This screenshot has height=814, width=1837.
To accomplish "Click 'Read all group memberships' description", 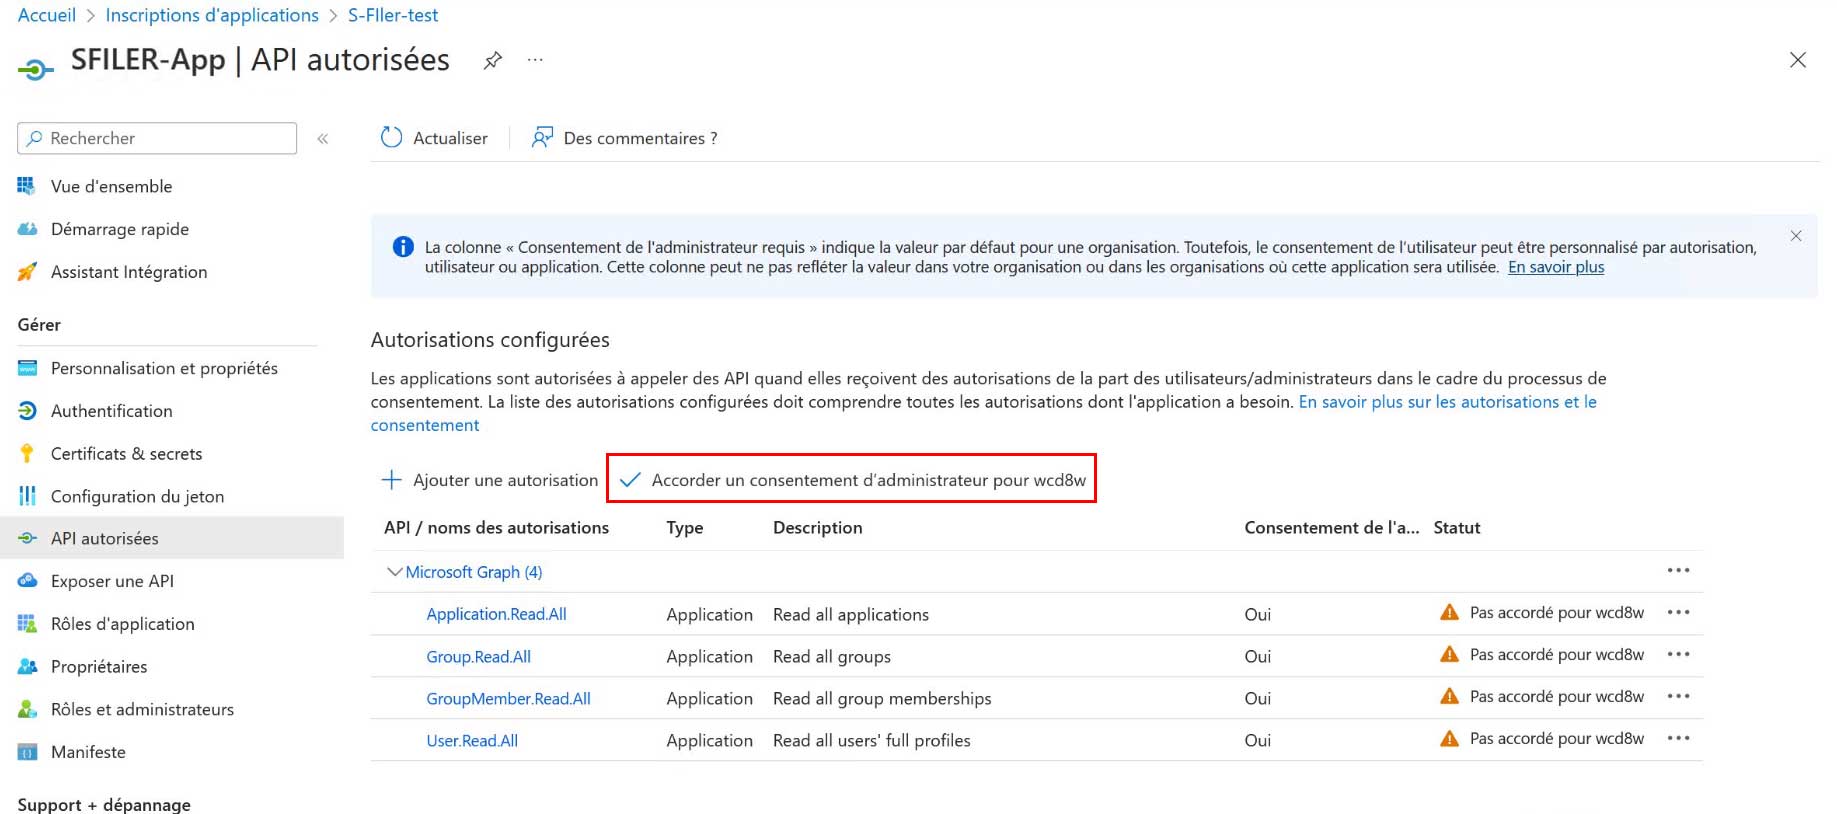I will click(x=882, y=699).
